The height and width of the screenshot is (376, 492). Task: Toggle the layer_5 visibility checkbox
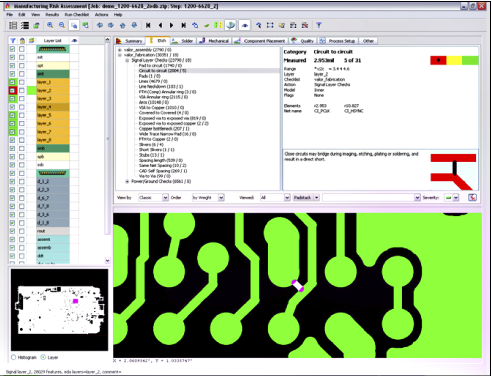pos(12,115)
